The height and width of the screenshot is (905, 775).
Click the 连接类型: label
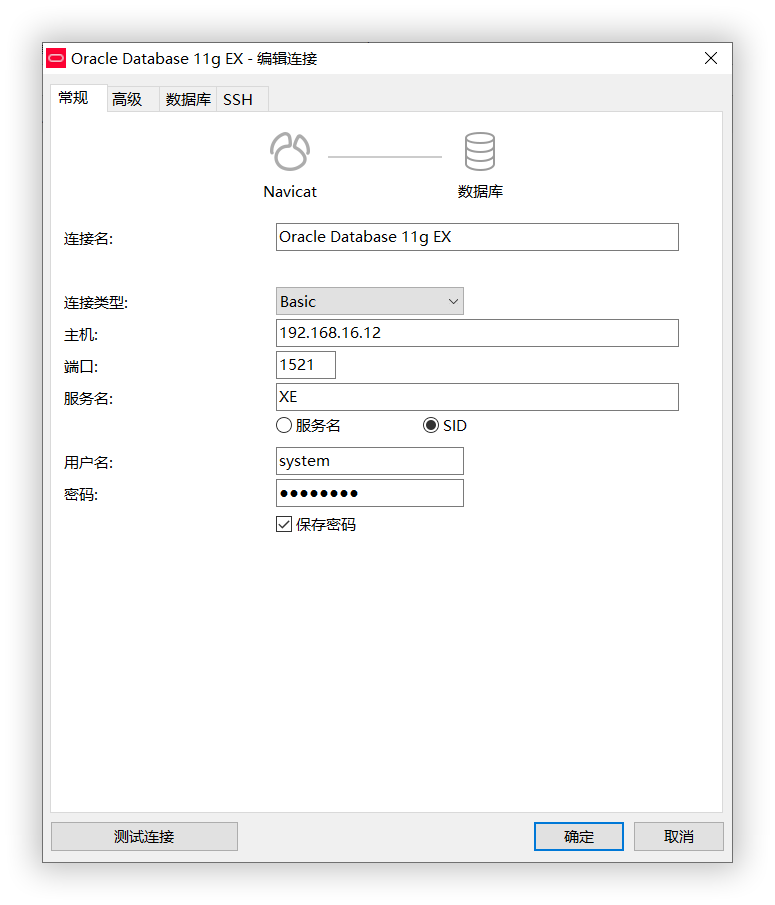(96, 302)
